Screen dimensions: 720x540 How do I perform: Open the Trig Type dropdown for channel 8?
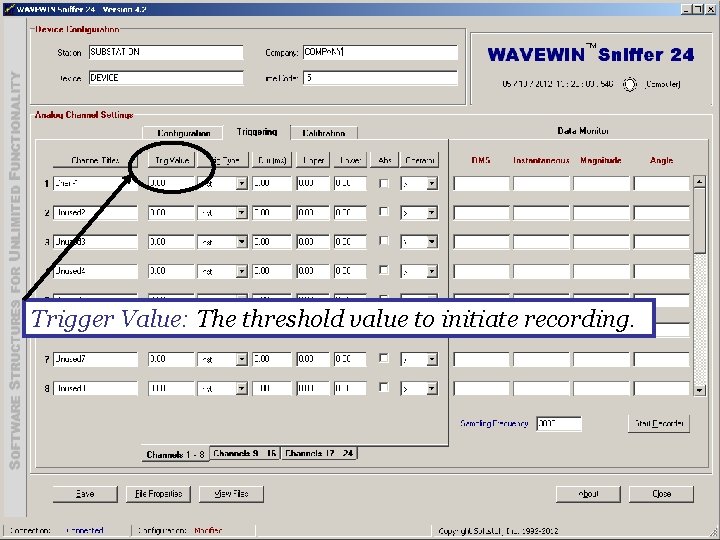[242, 388]
